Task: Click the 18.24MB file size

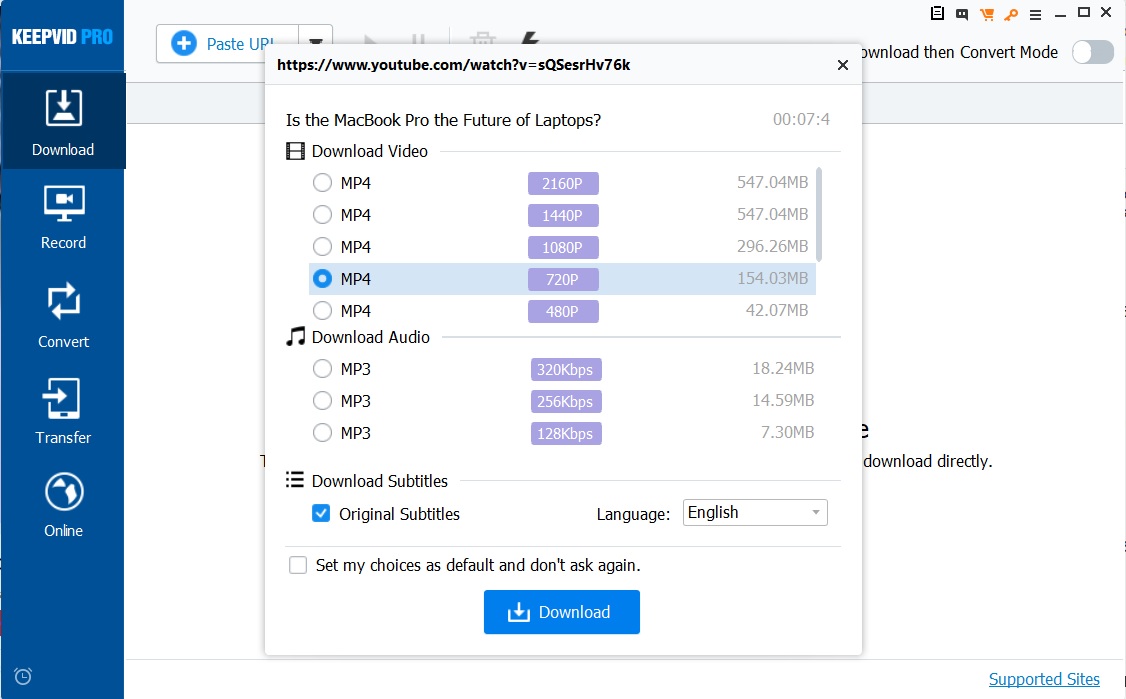Action: [x=783, y=369]
